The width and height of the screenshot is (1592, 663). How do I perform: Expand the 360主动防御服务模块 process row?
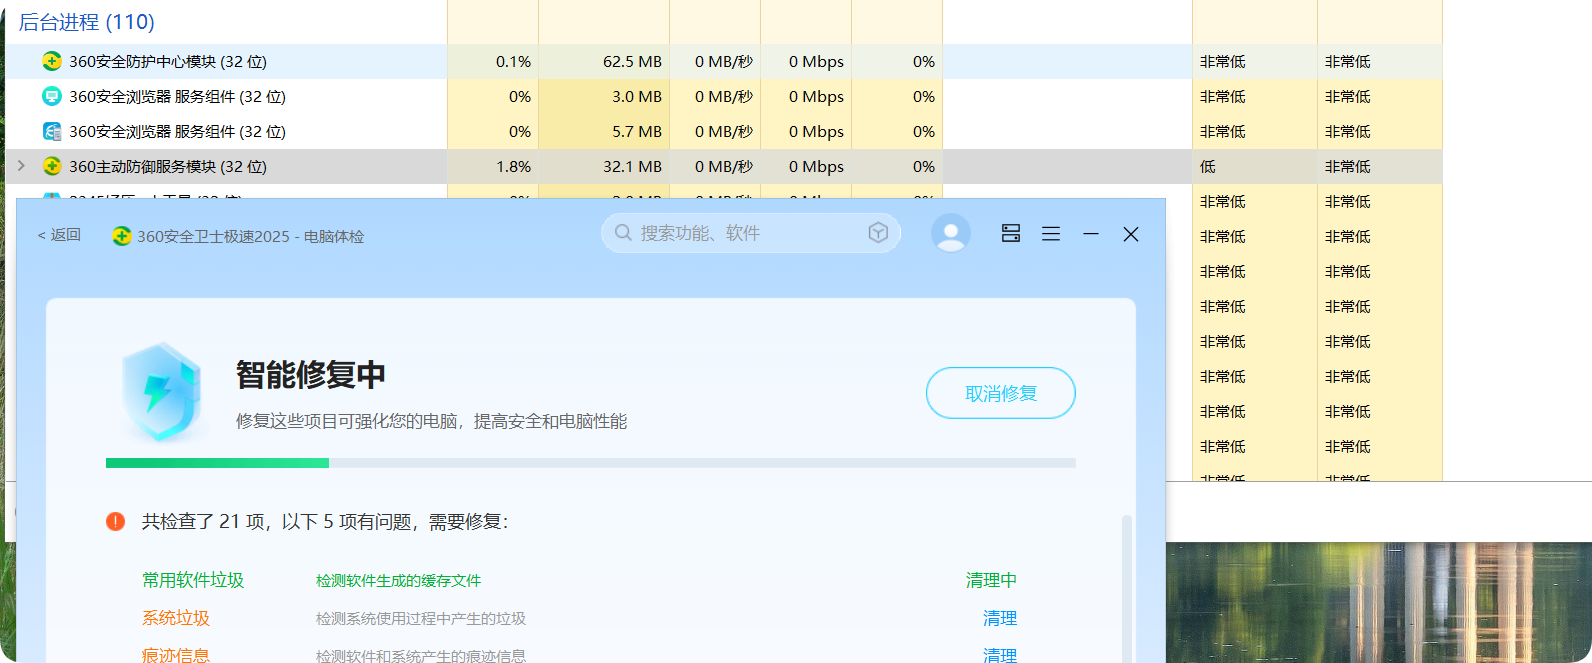pos(21,166)
